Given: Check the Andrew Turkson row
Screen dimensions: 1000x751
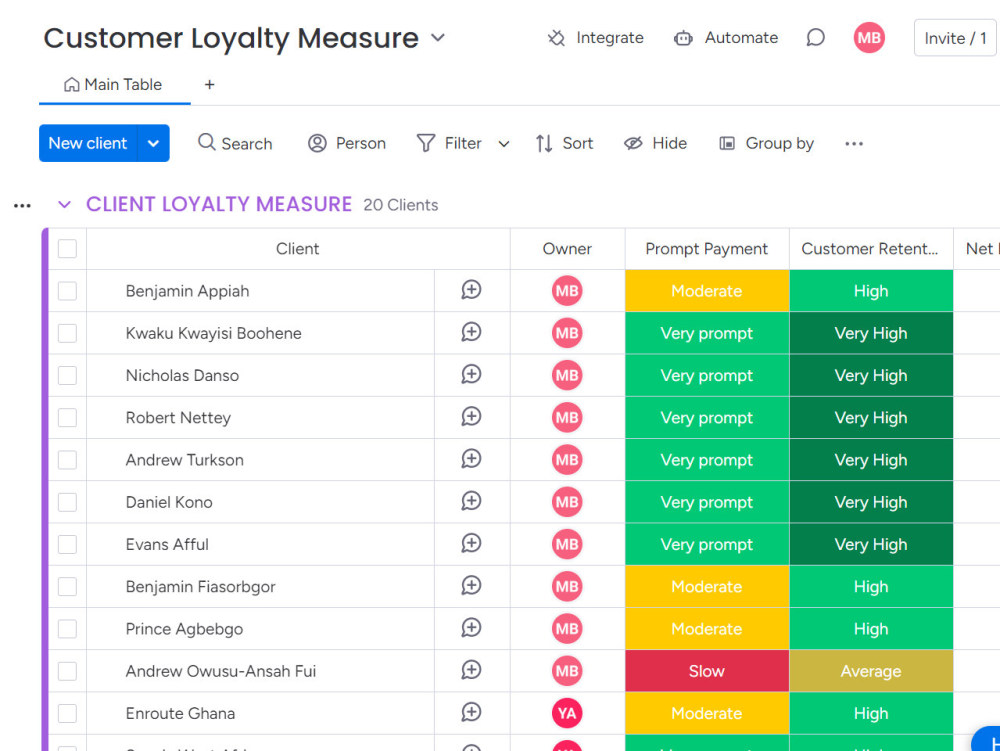Looking at the screenshot, I should (x=68, y=460).
